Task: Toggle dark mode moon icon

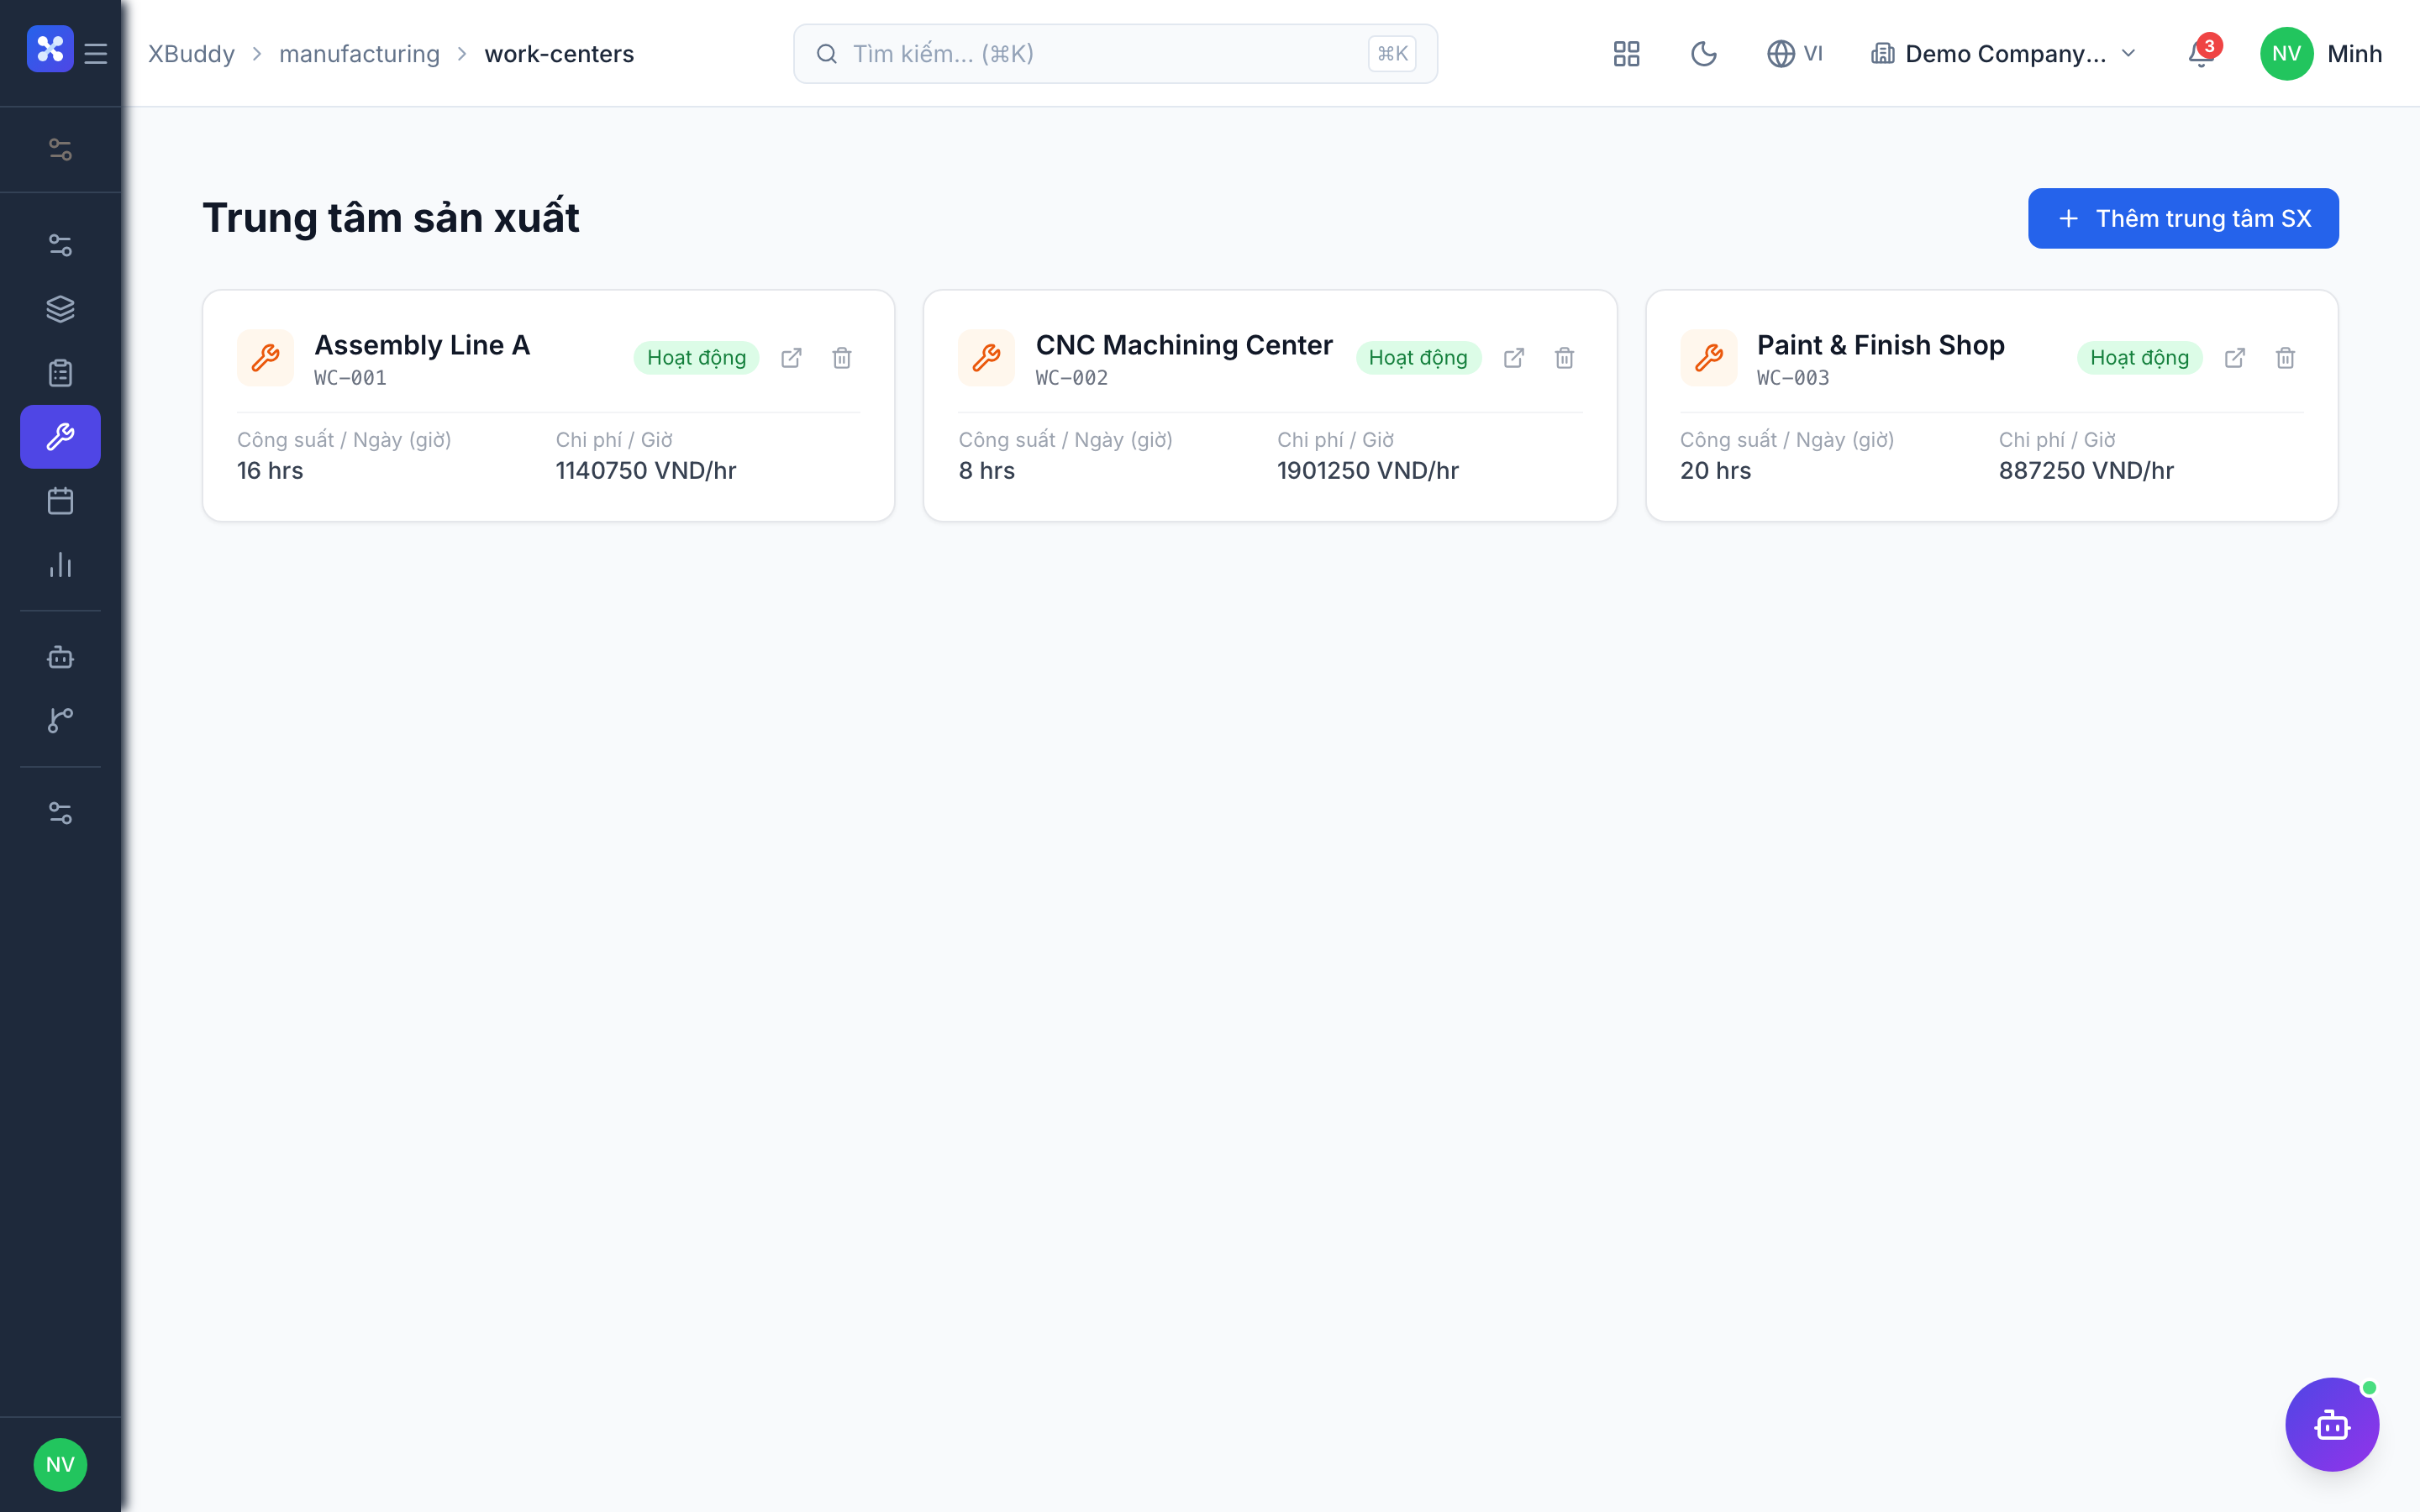Action: (x=1704, y=54)
